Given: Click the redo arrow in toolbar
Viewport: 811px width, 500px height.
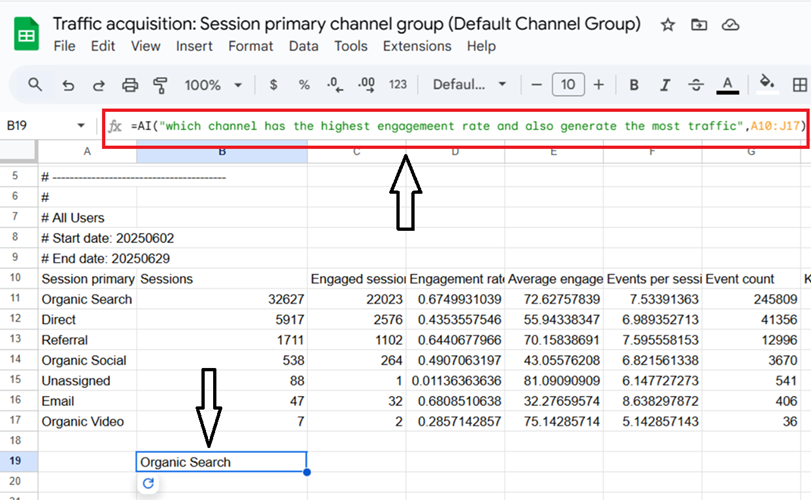Looking at the screenshot, I should click(x=98, y=85).
